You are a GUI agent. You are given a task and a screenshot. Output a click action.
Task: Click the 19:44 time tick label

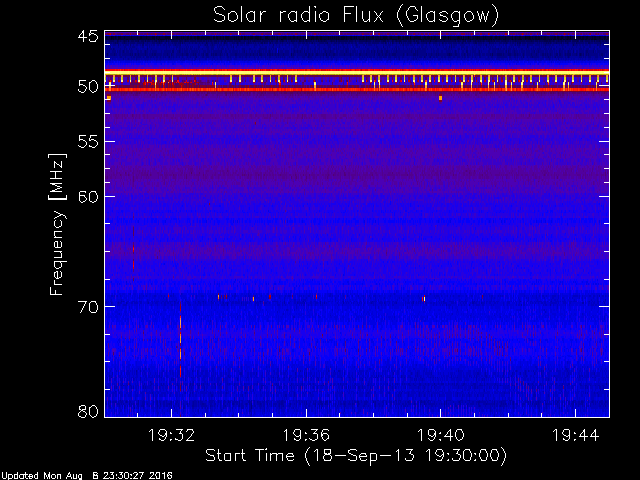coord(576,435)
